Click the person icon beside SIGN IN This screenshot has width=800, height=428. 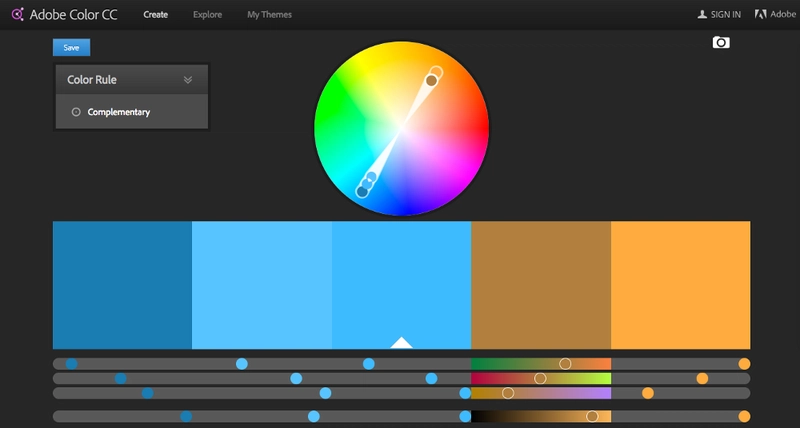pyautogui.click(x=702, y=14)
